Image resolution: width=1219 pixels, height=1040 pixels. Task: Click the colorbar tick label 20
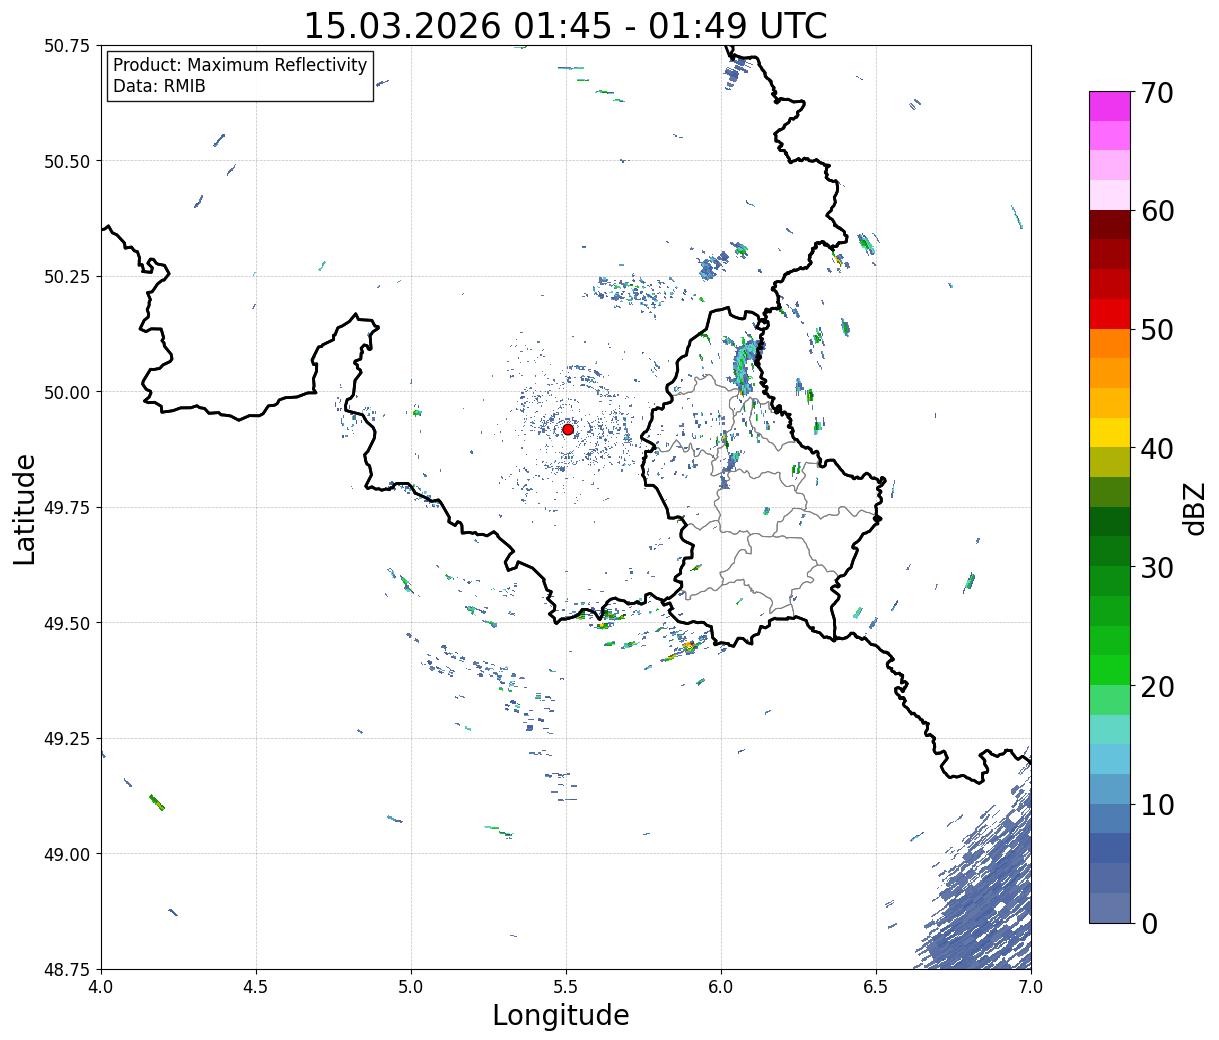(1157, 687)
